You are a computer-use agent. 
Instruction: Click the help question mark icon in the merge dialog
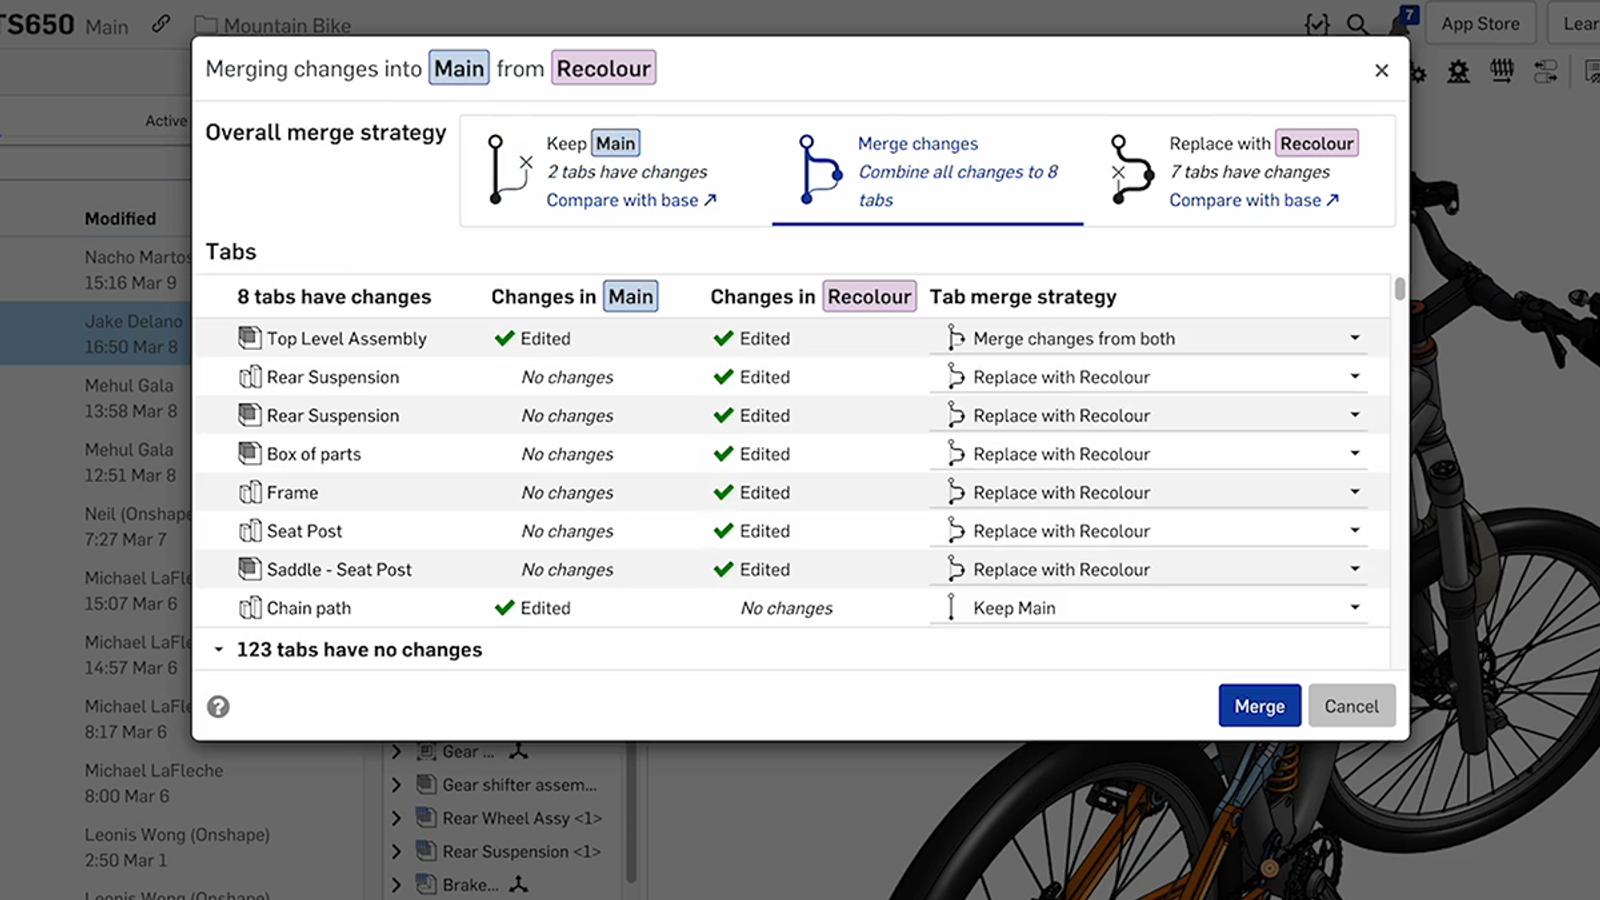(218, 707)
